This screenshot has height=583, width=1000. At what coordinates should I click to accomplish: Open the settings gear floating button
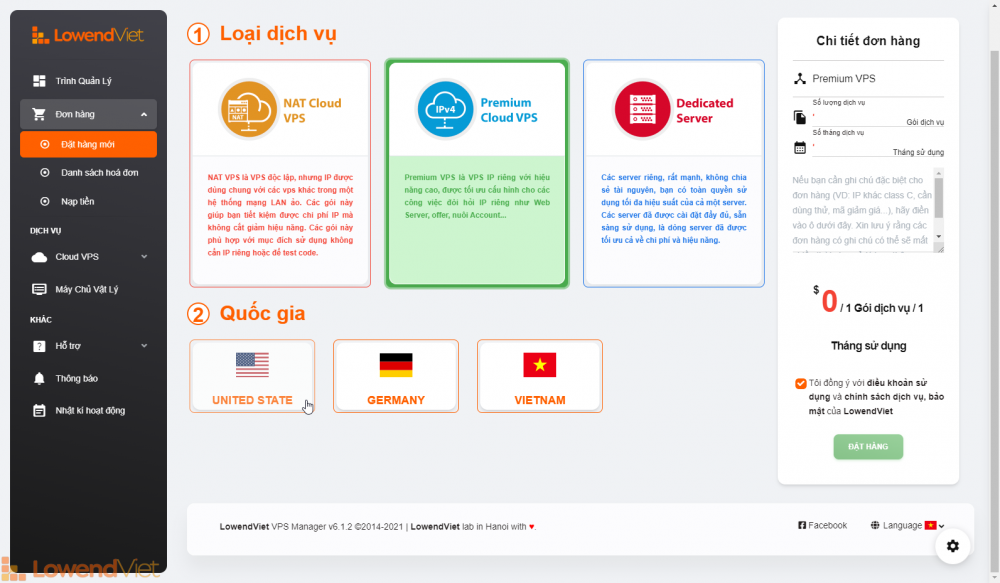[953, 546]
